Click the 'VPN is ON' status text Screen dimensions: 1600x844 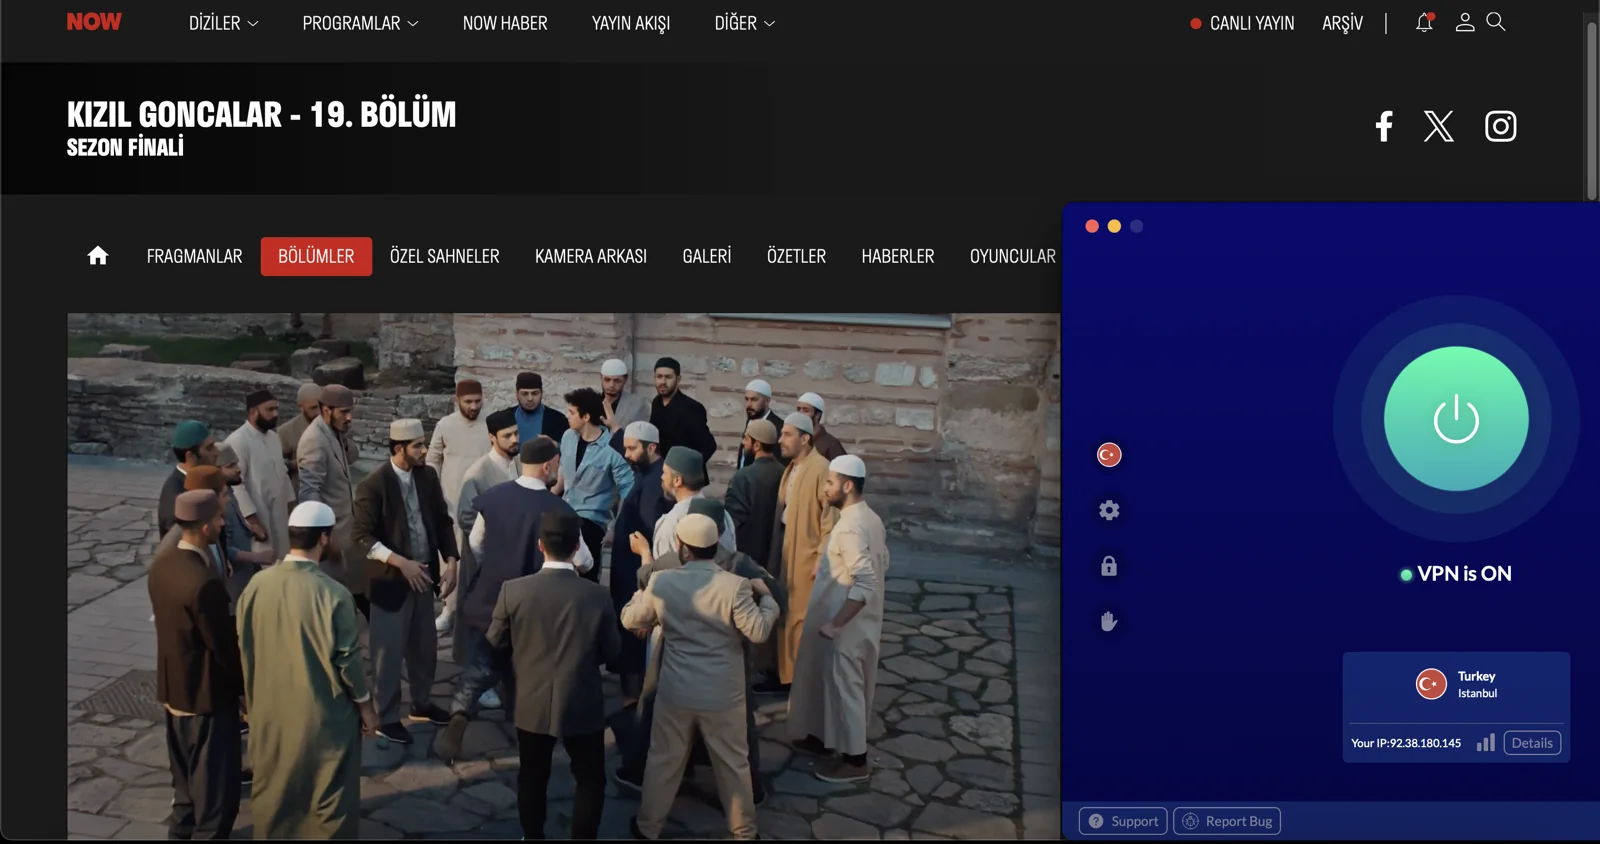pos(1464,574)
